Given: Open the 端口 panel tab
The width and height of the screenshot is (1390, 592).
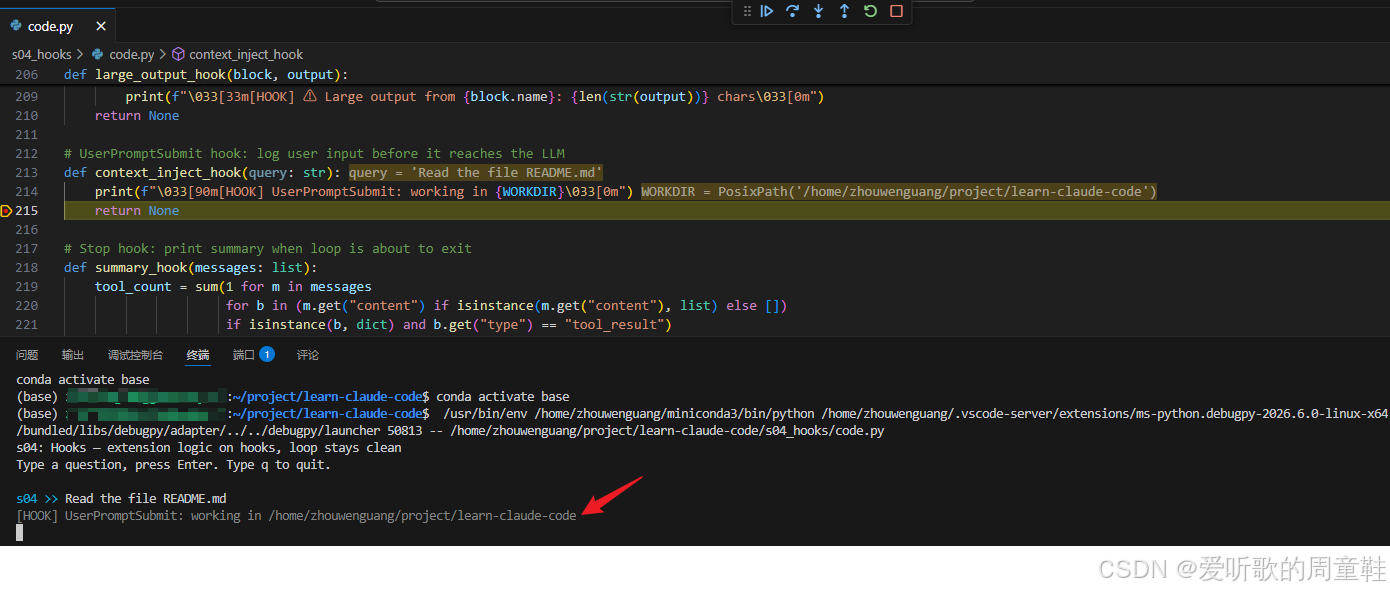Looking at the screenshot, I should [x=244, y=355].
